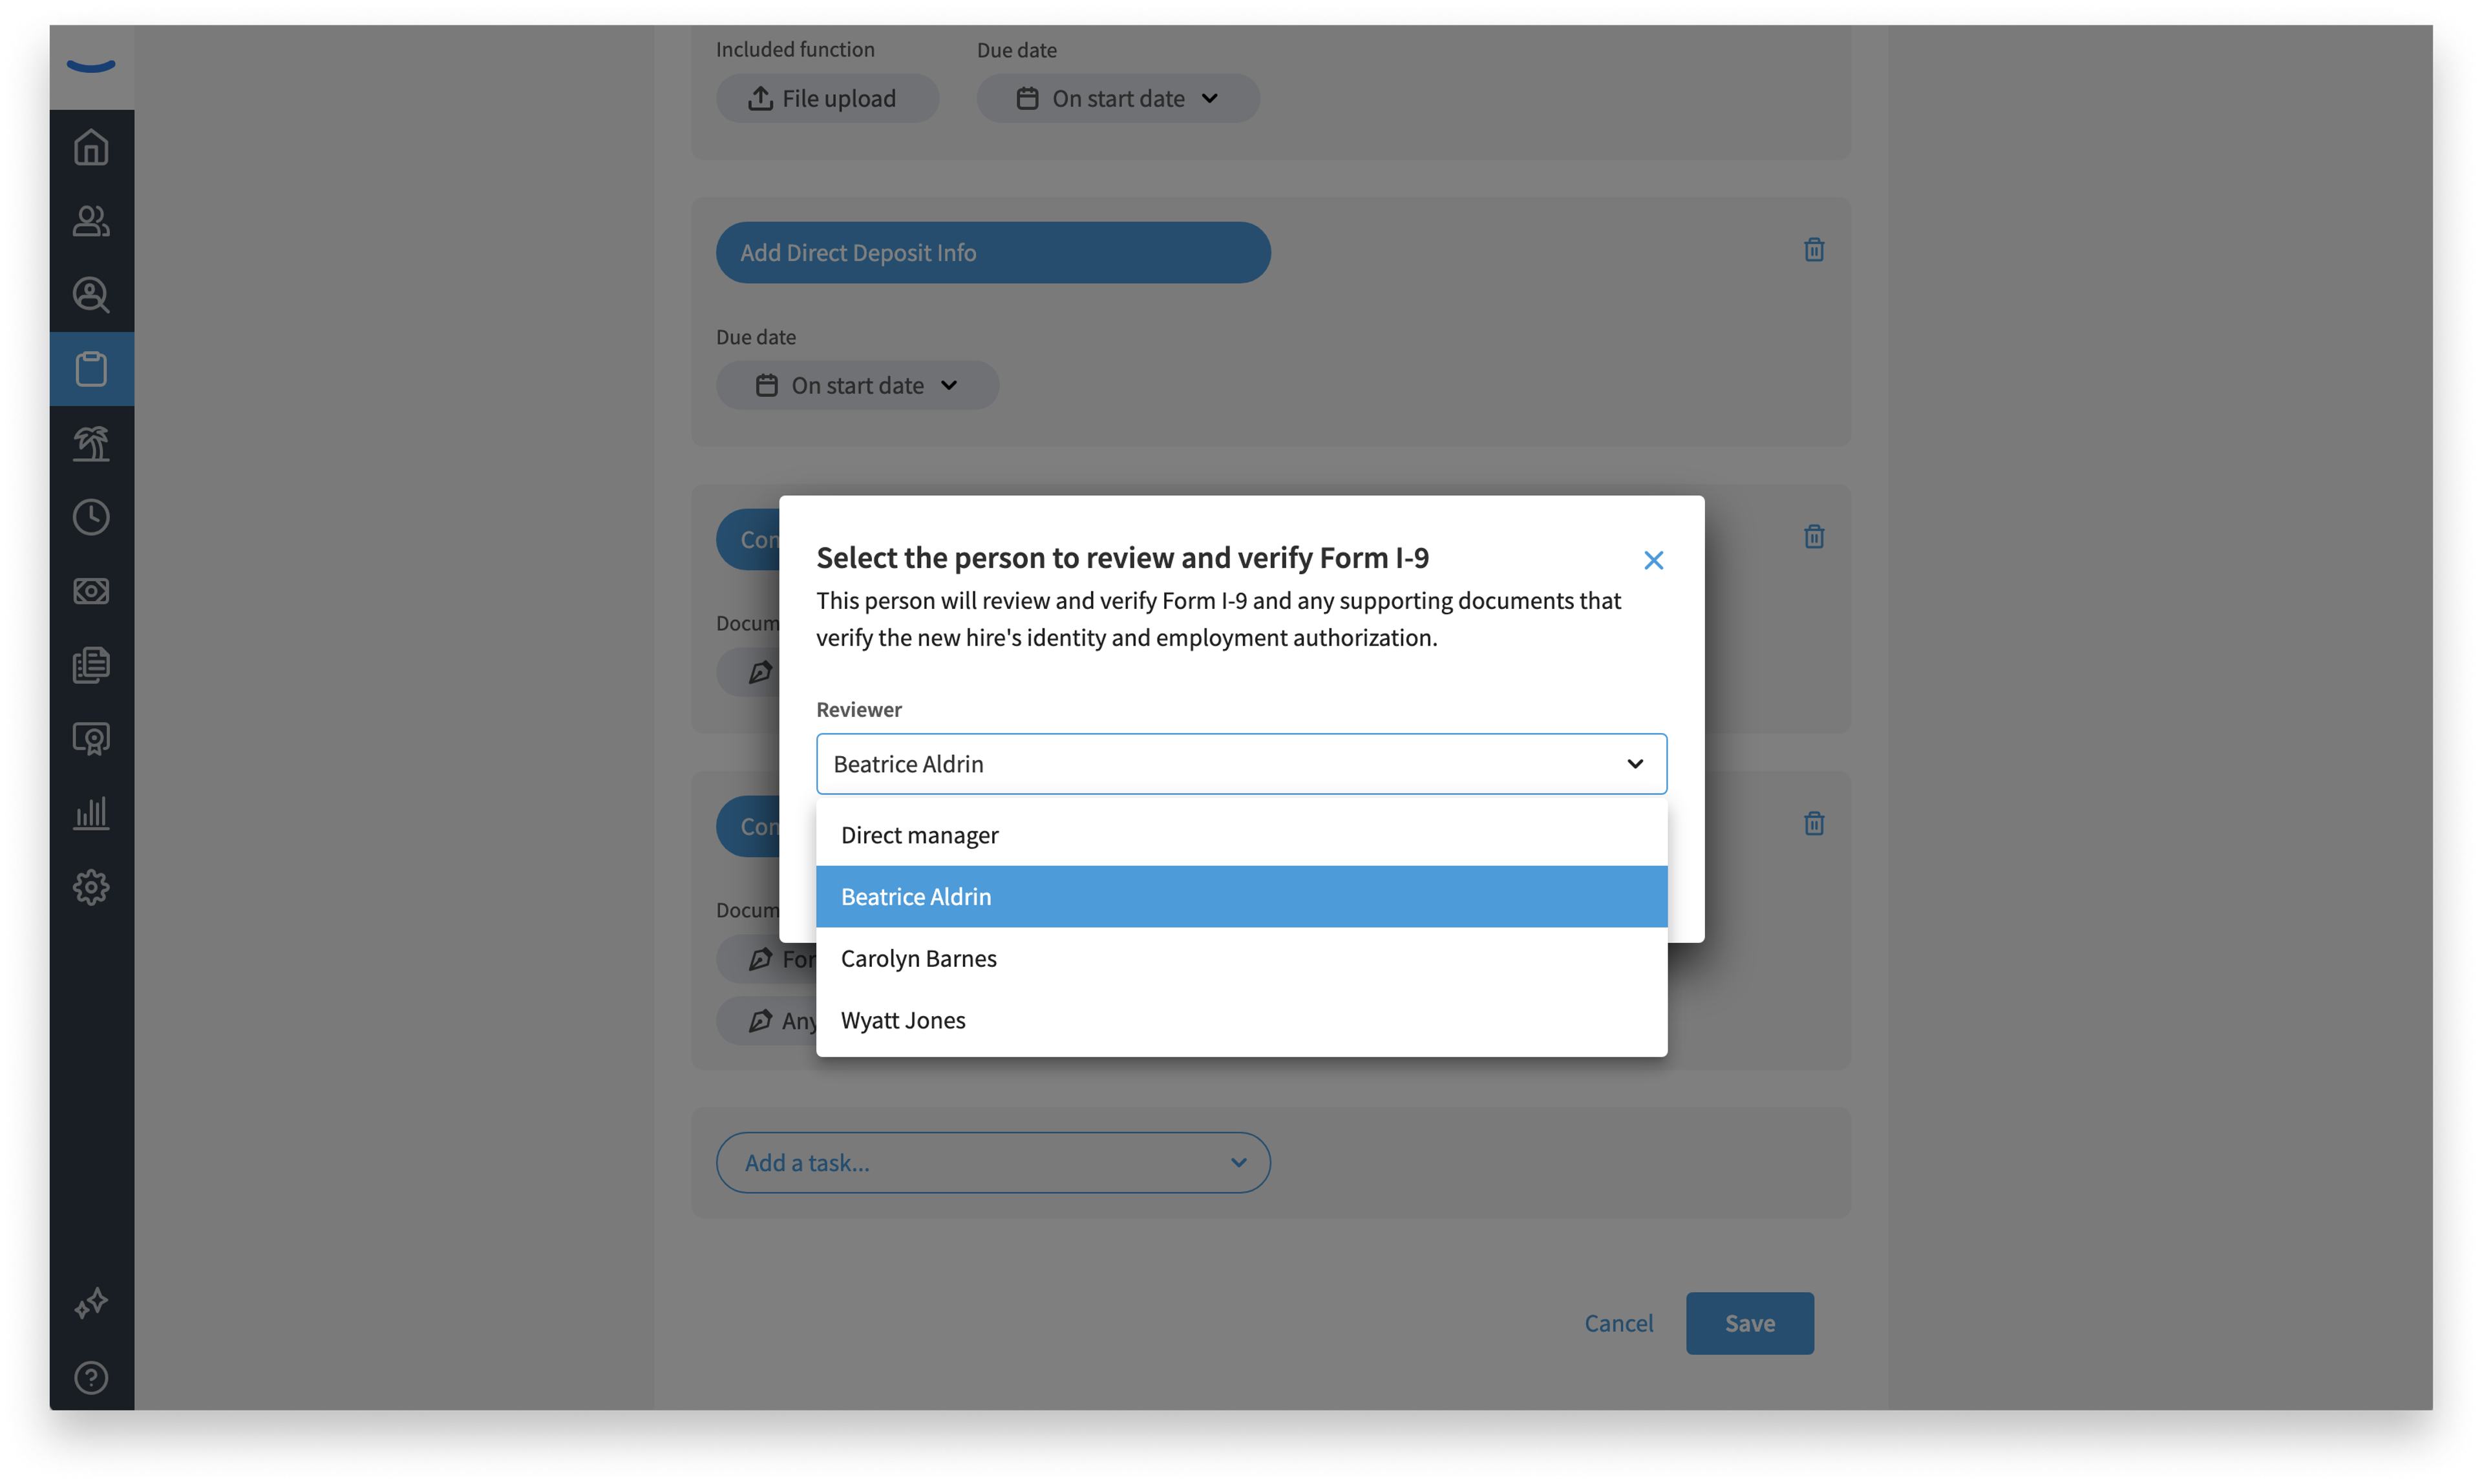Open the On start date dropdown under Direct Deposit
Image resolution: width=2482 pixels, height=1484 pixels.
857,385
